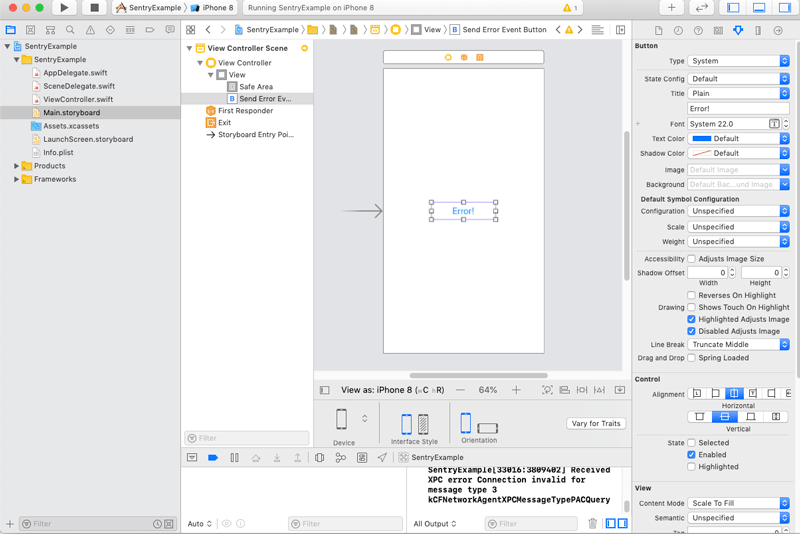Click the Run (play) button

64,8
